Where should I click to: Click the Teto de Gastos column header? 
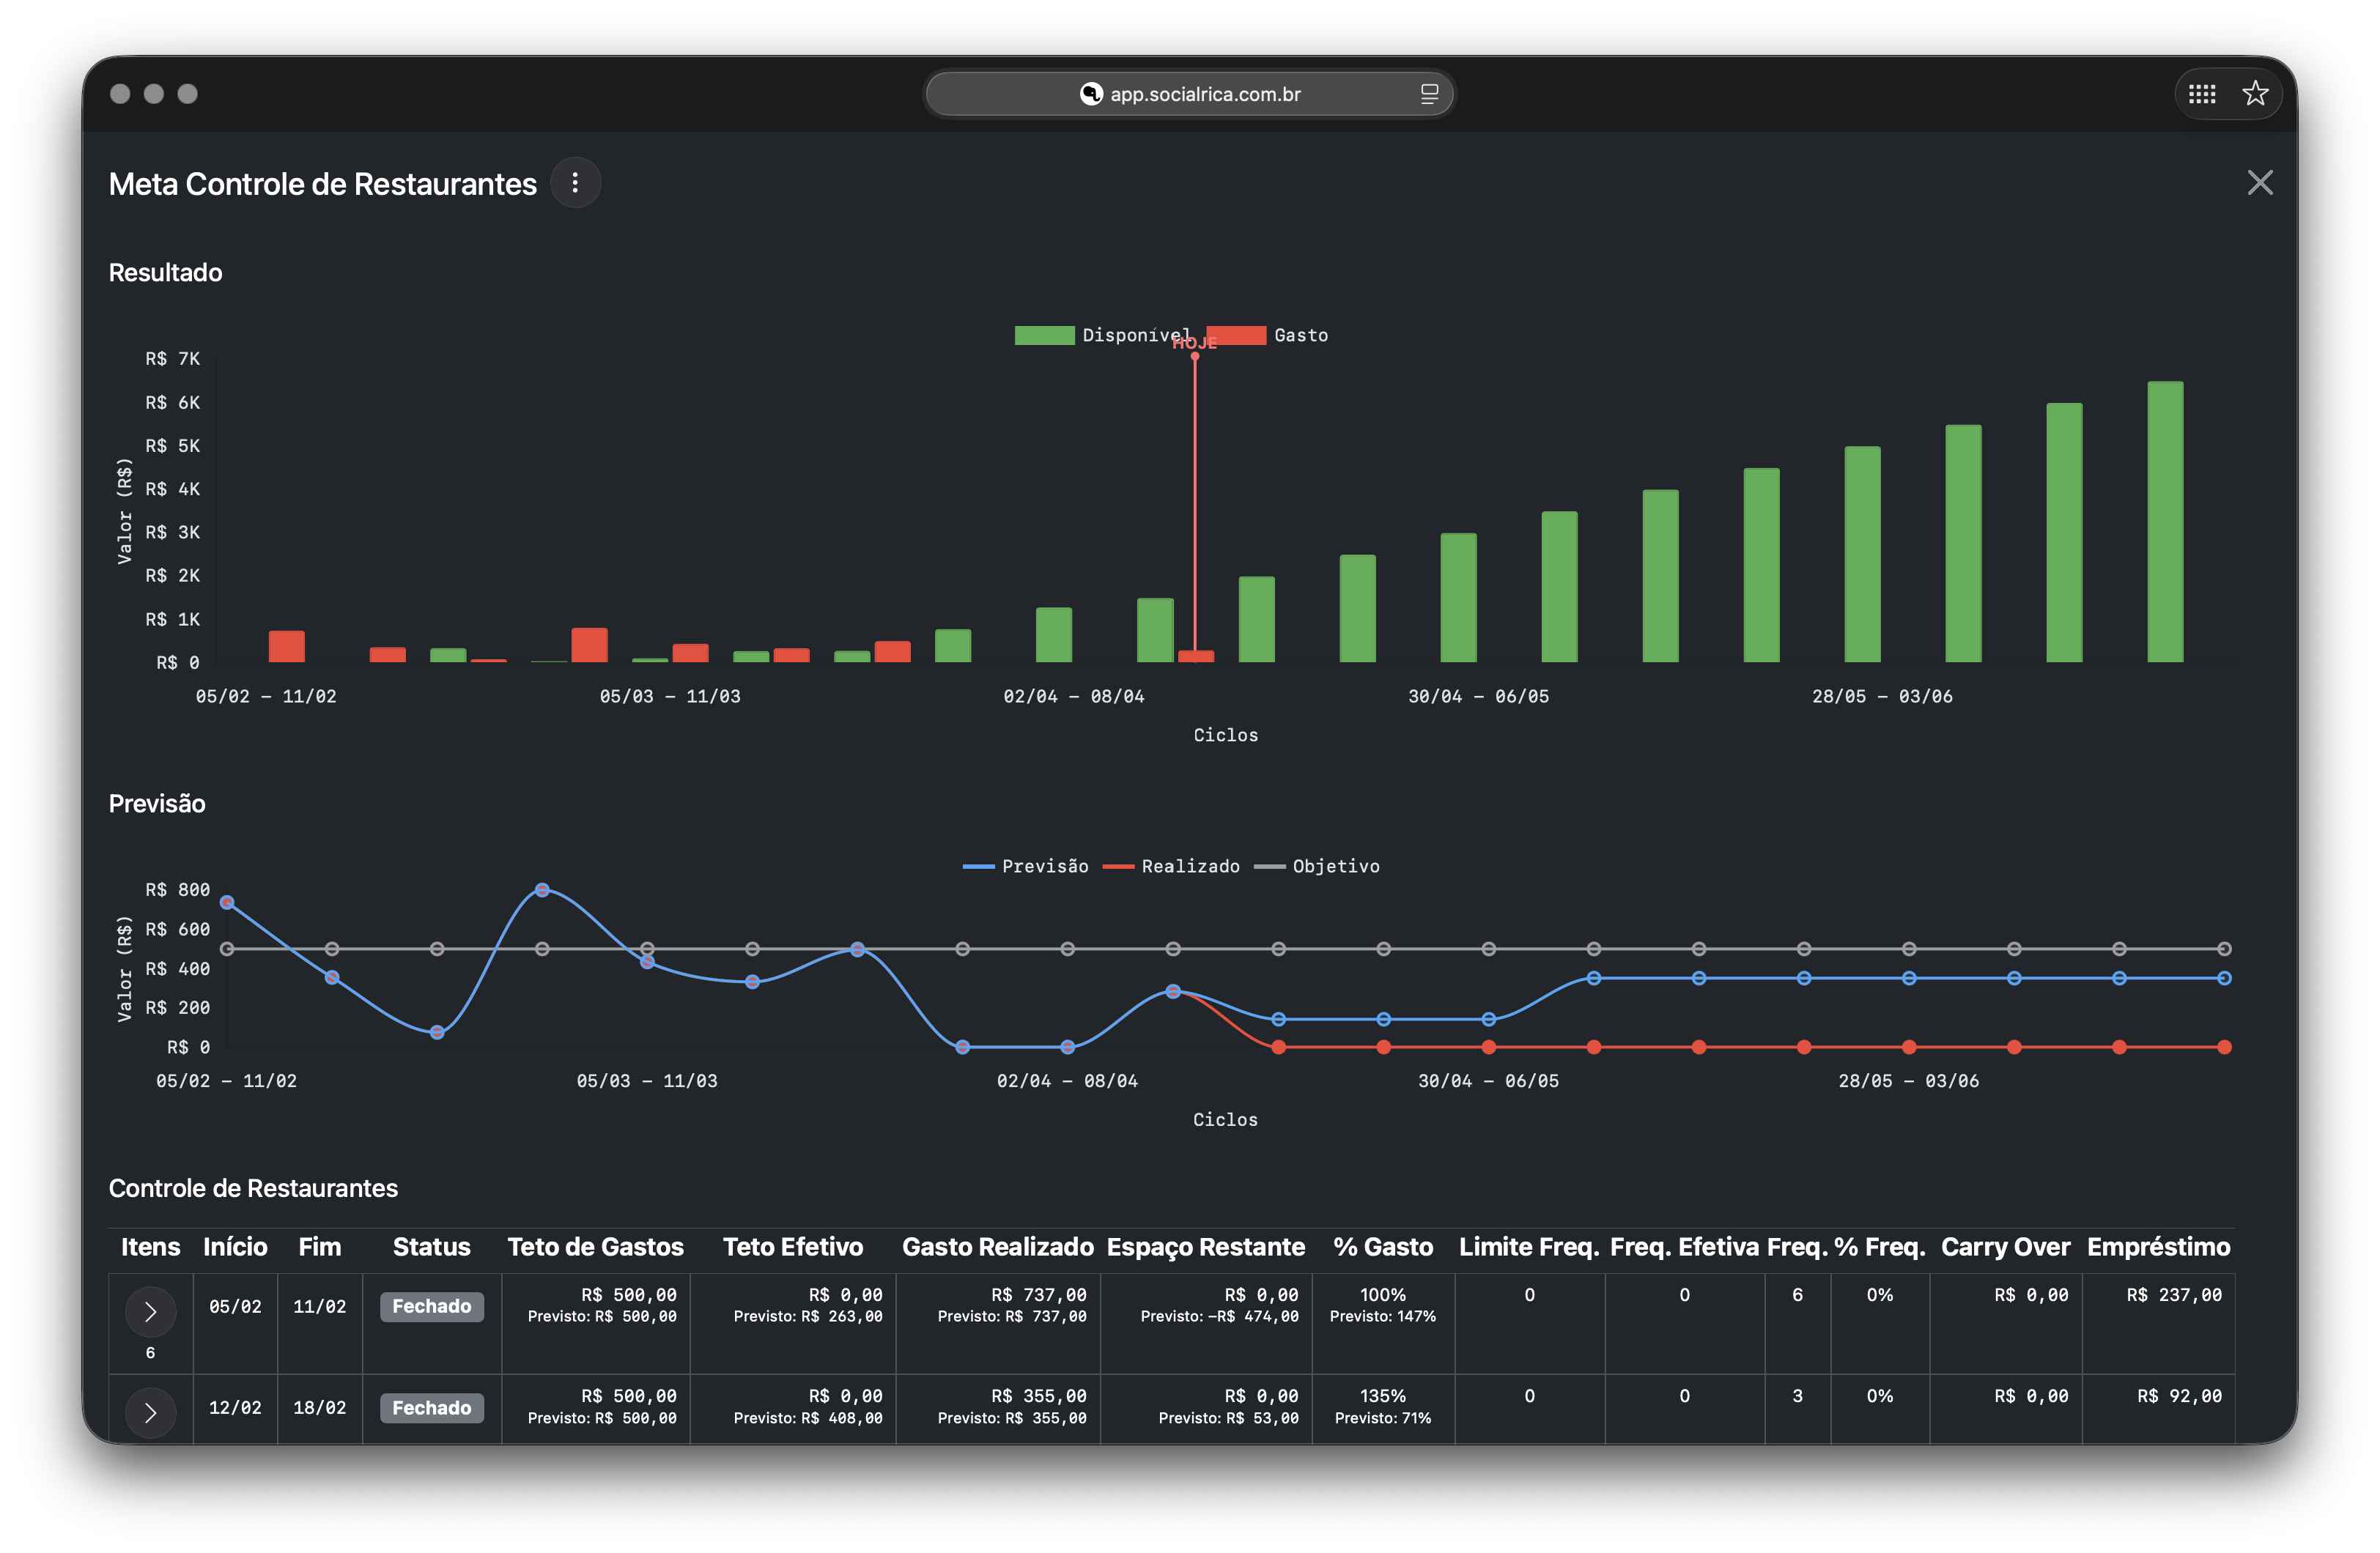tap(596, 1247)
